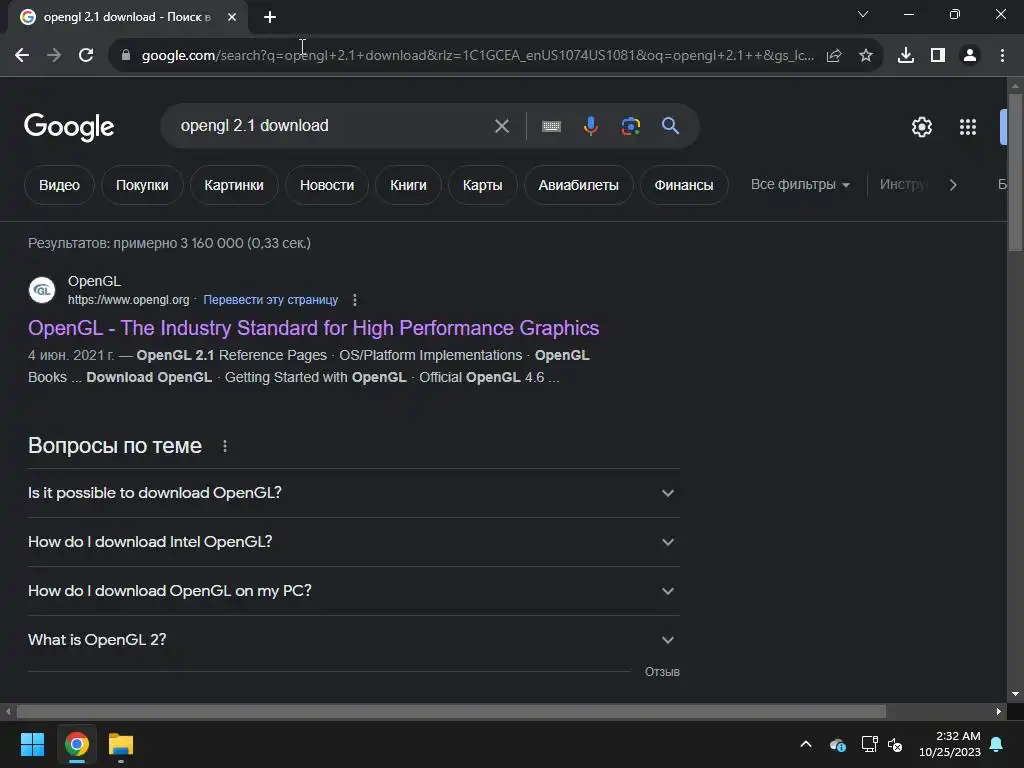Open the clock showing 2:32 AM
The height and width of the screenshot is (768, 1024).
(x=950, y=744)
